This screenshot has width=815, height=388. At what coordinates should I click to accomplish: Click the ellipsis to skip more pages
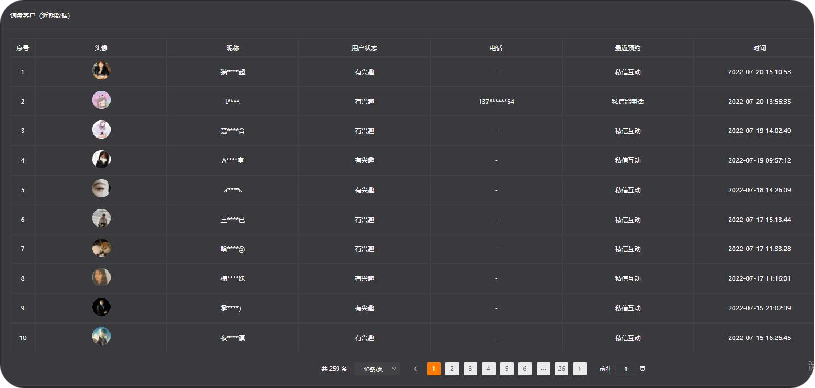point(543,369)
